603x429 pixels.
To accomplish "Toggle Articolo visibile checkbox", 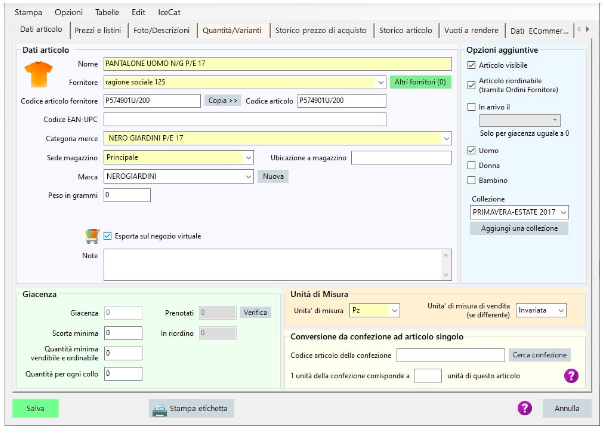I will click(x=471, y=65).
